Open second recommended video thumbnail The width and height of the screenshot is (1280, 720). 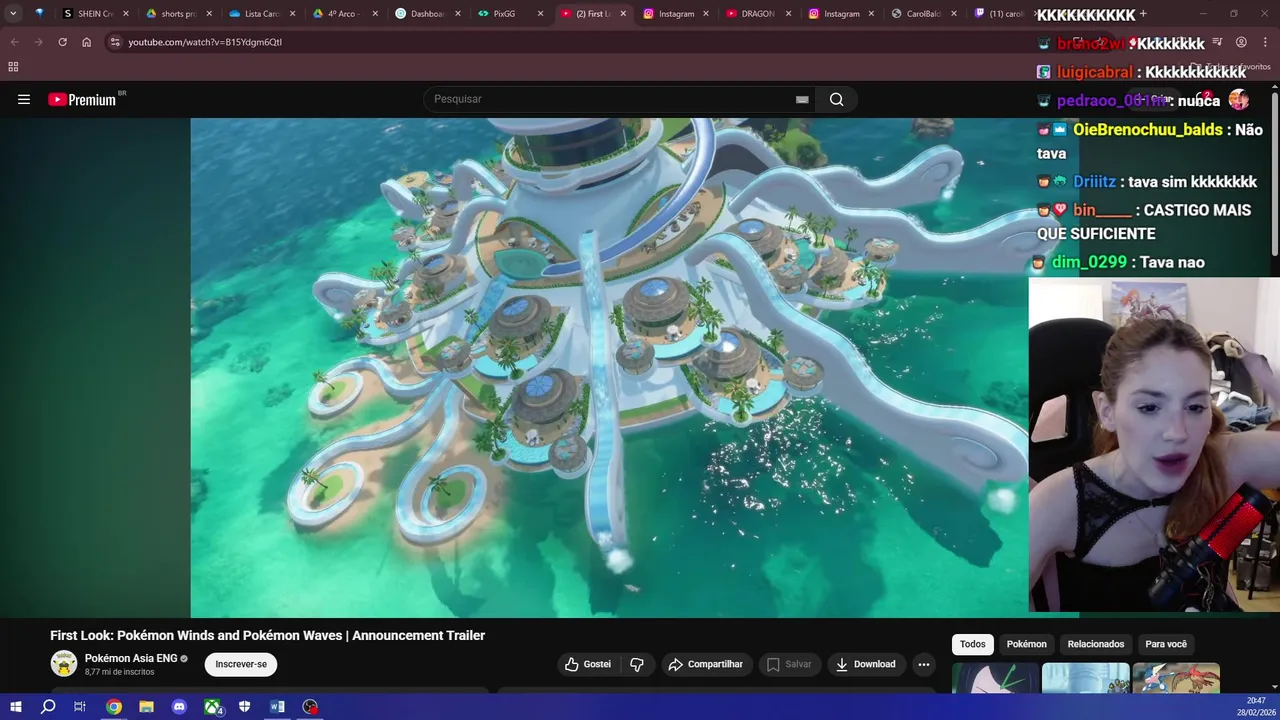coord(1085,677)
